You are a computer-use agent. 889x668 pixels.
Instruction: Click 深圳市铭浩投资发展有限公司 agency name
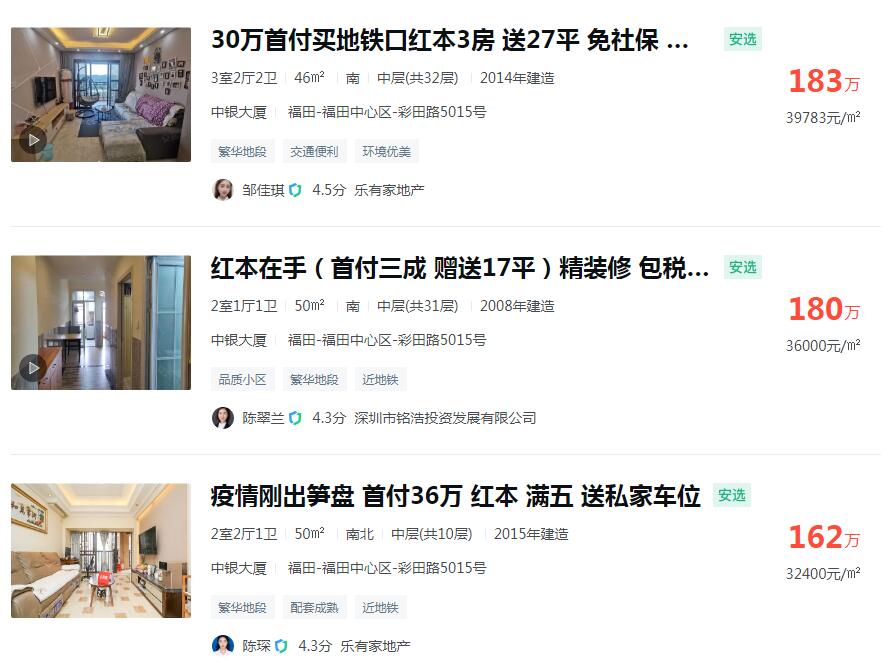445,418
